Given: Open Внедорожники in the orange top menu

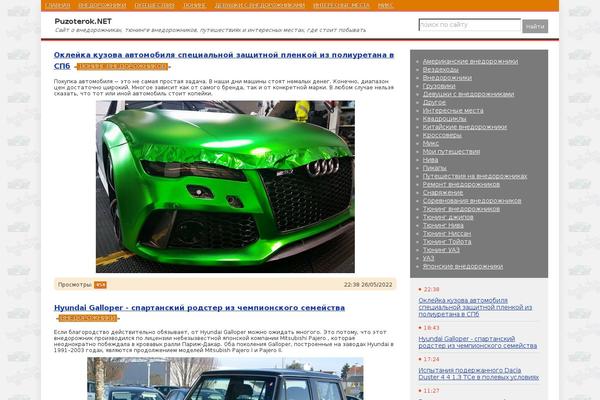Looking at the screenshot, I should click(x=102, y=5).
